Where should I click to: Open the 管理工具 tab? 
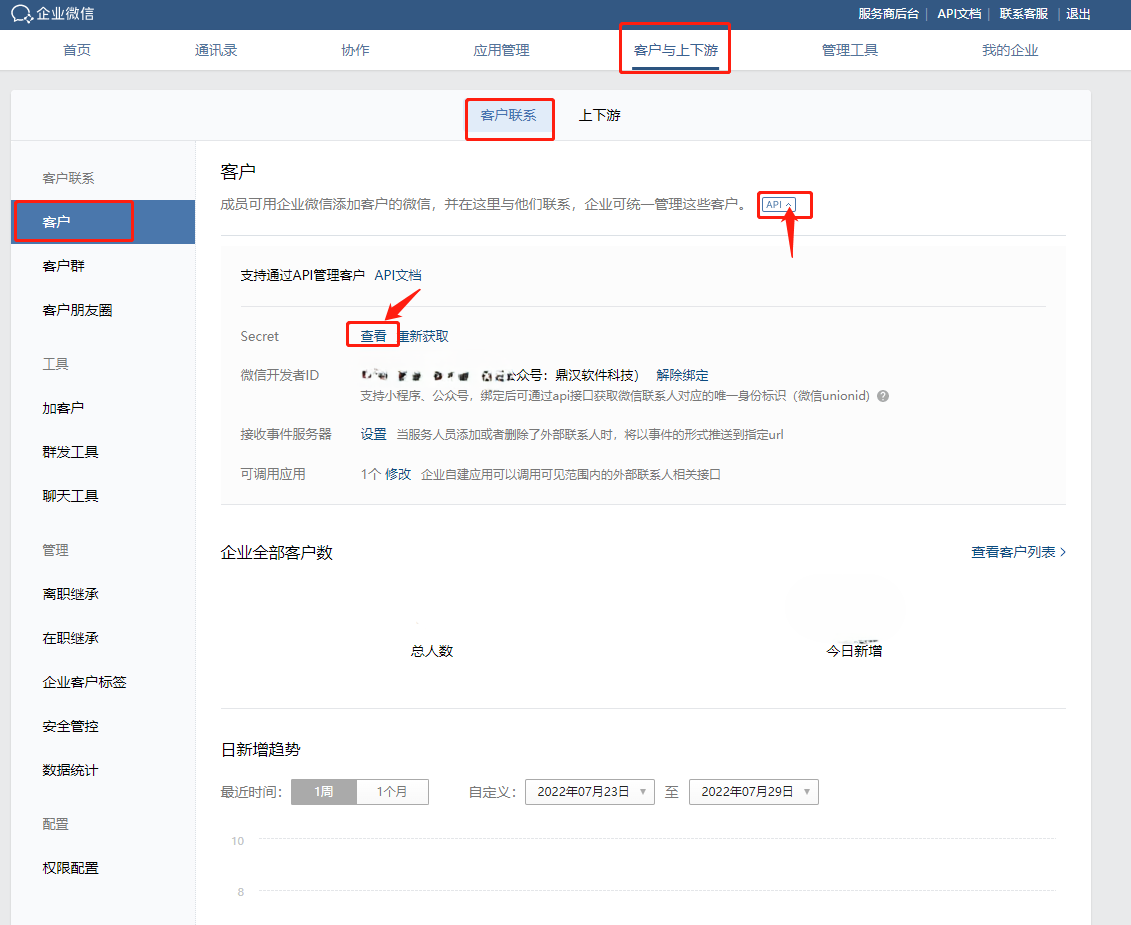click(x=850, y=51)
